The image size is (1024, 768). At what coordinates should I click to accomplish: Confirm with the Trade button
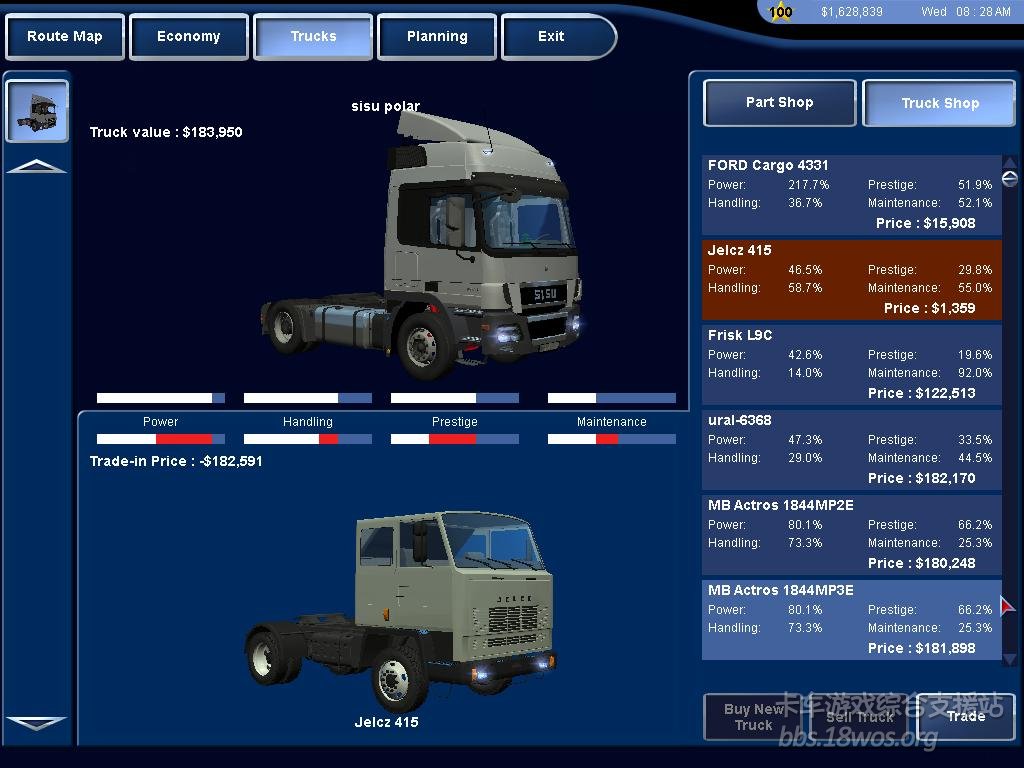click(x=966, y=716)
